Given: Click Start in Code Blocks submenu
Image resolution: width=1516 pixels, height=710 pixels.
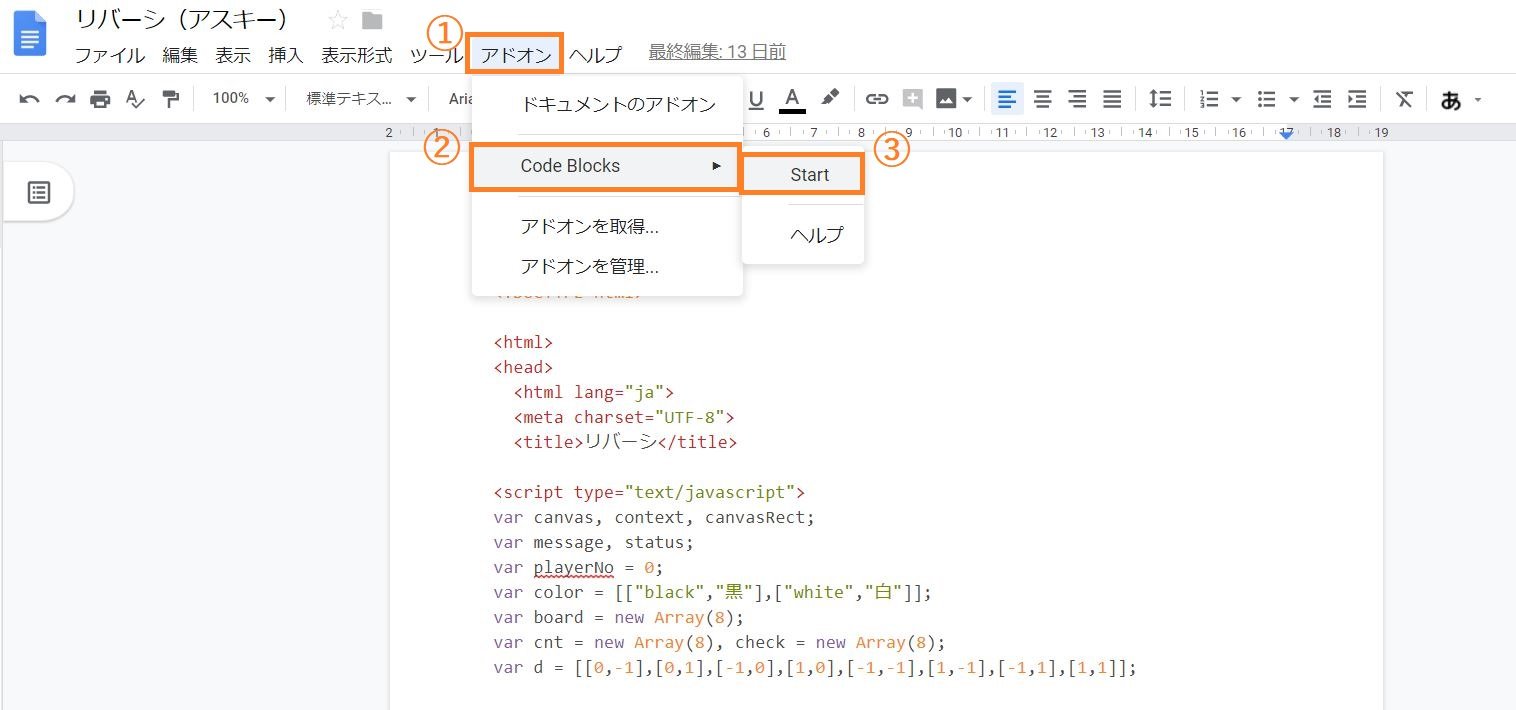Looking at the screenshot, I should pyautogui.click(x=803, y=174).
